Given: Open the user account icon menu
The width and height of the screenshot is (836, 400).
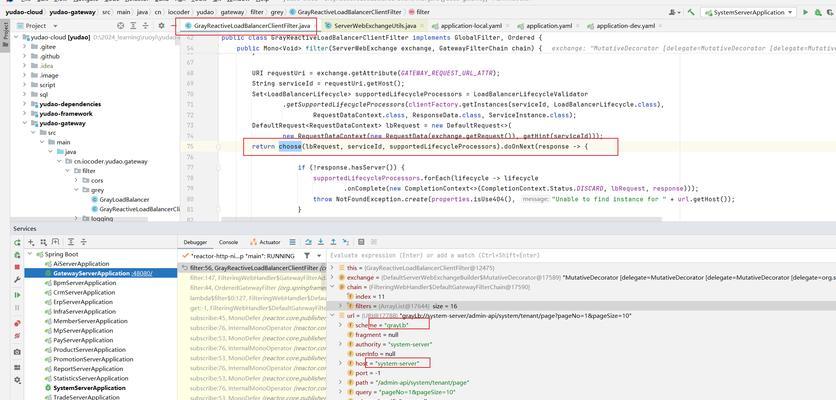Looking at the screenshot, I should [x=675, y=12].
